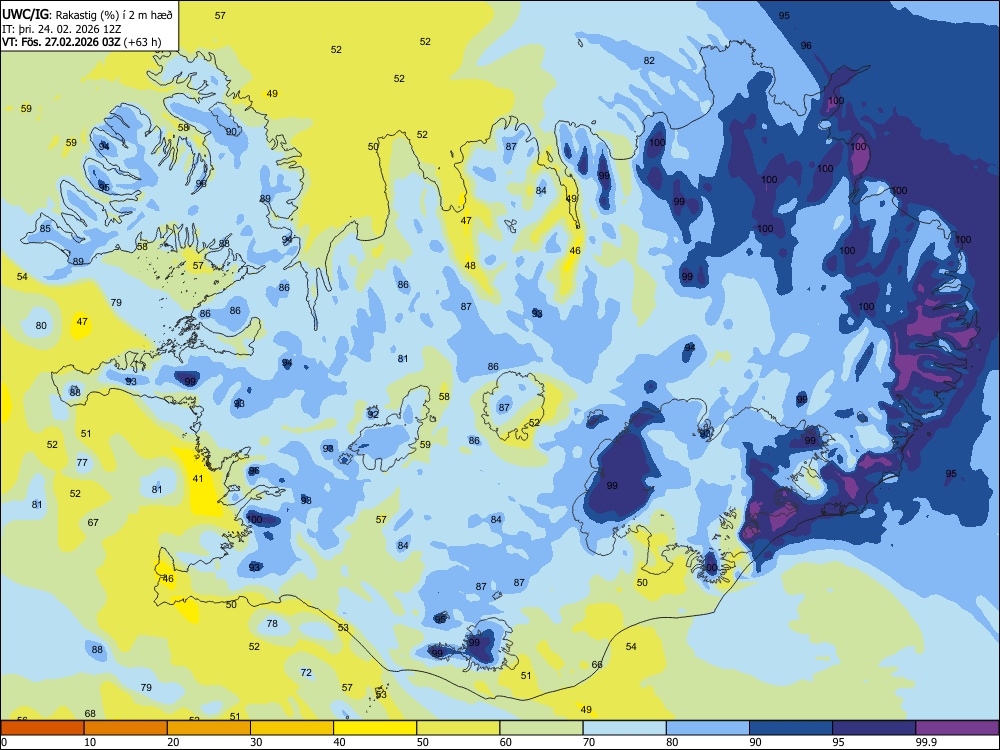Click the '72' humidity value on the map
The width and height of the screenshot is (1000, 750).
coord(306,672)
